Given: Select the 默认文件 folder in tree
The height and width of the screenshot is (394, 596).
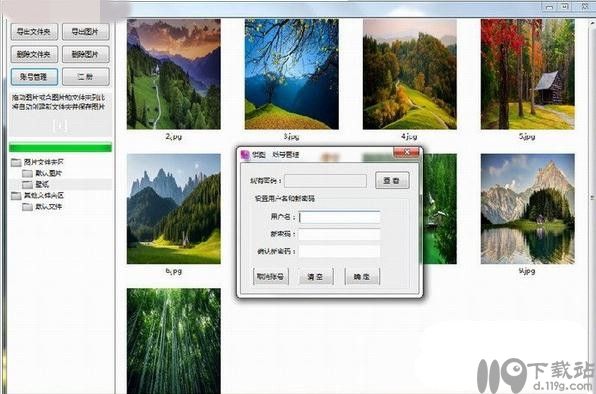Looking at the screenshot, I should pyautogui.click(x=49, y=207).
